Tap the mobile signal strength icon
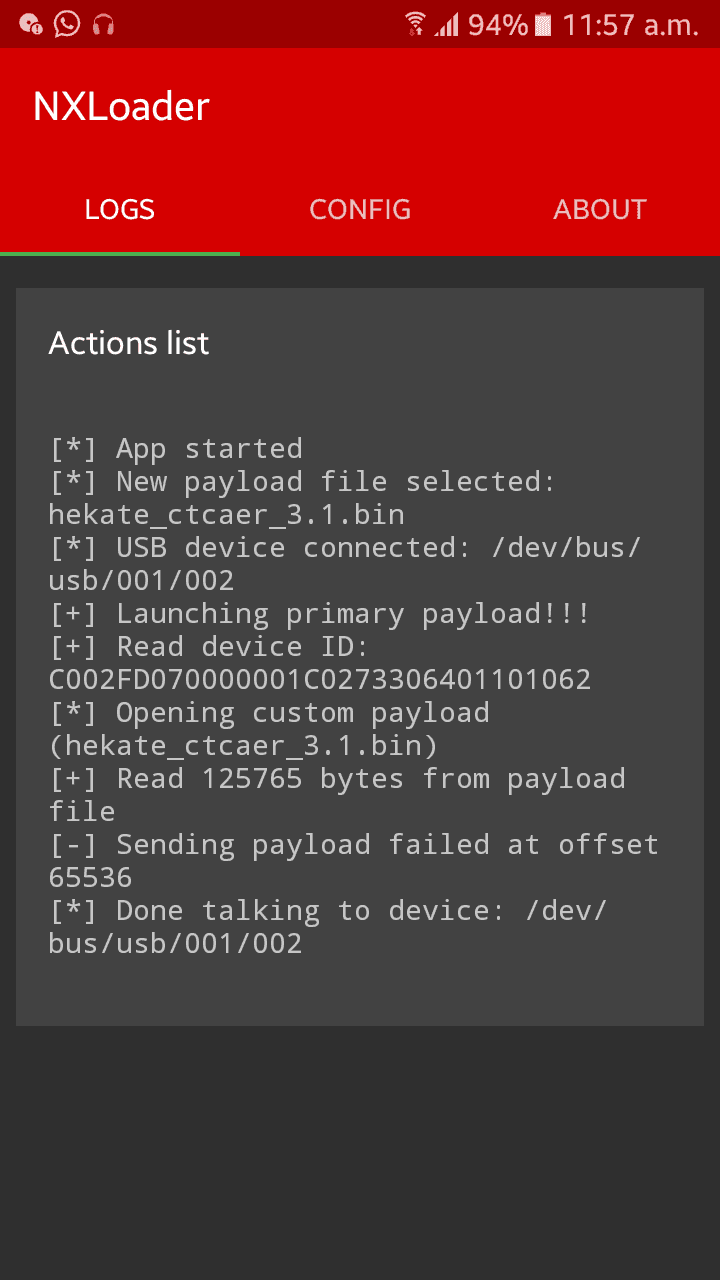 [446, 24]
